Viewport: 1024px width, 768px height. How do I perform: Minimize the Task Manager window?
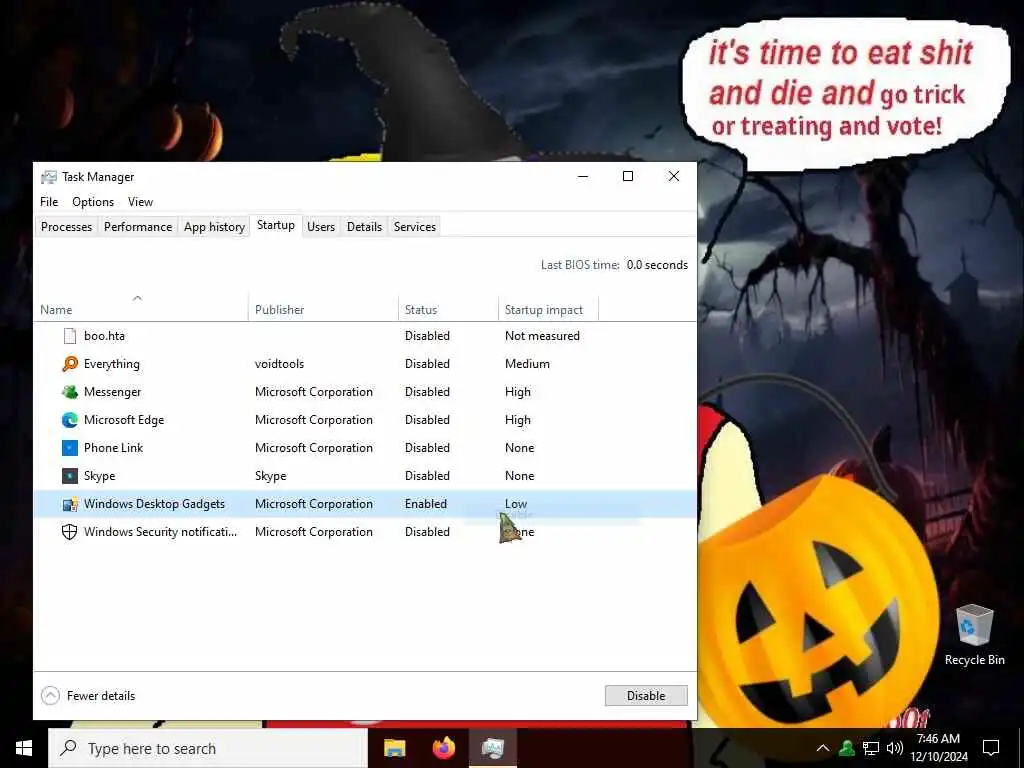[x=583, y=176]
